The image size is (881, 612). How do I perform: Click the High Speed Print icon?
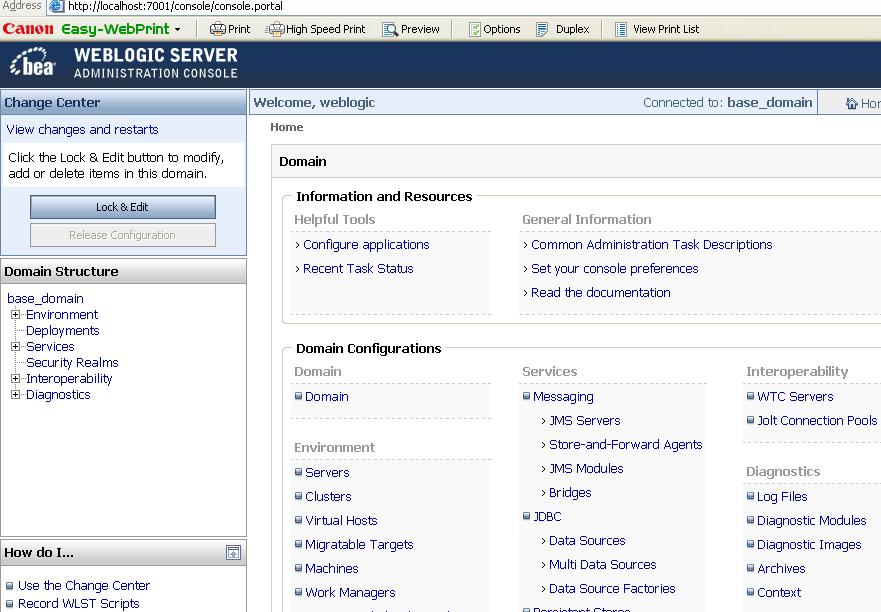coord(275,29)
